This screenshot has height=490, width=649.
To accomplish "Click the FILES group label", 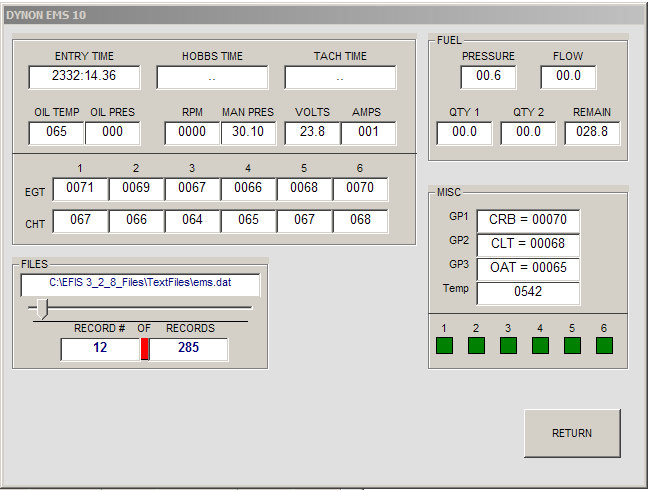I will click(x=34, y=264).
